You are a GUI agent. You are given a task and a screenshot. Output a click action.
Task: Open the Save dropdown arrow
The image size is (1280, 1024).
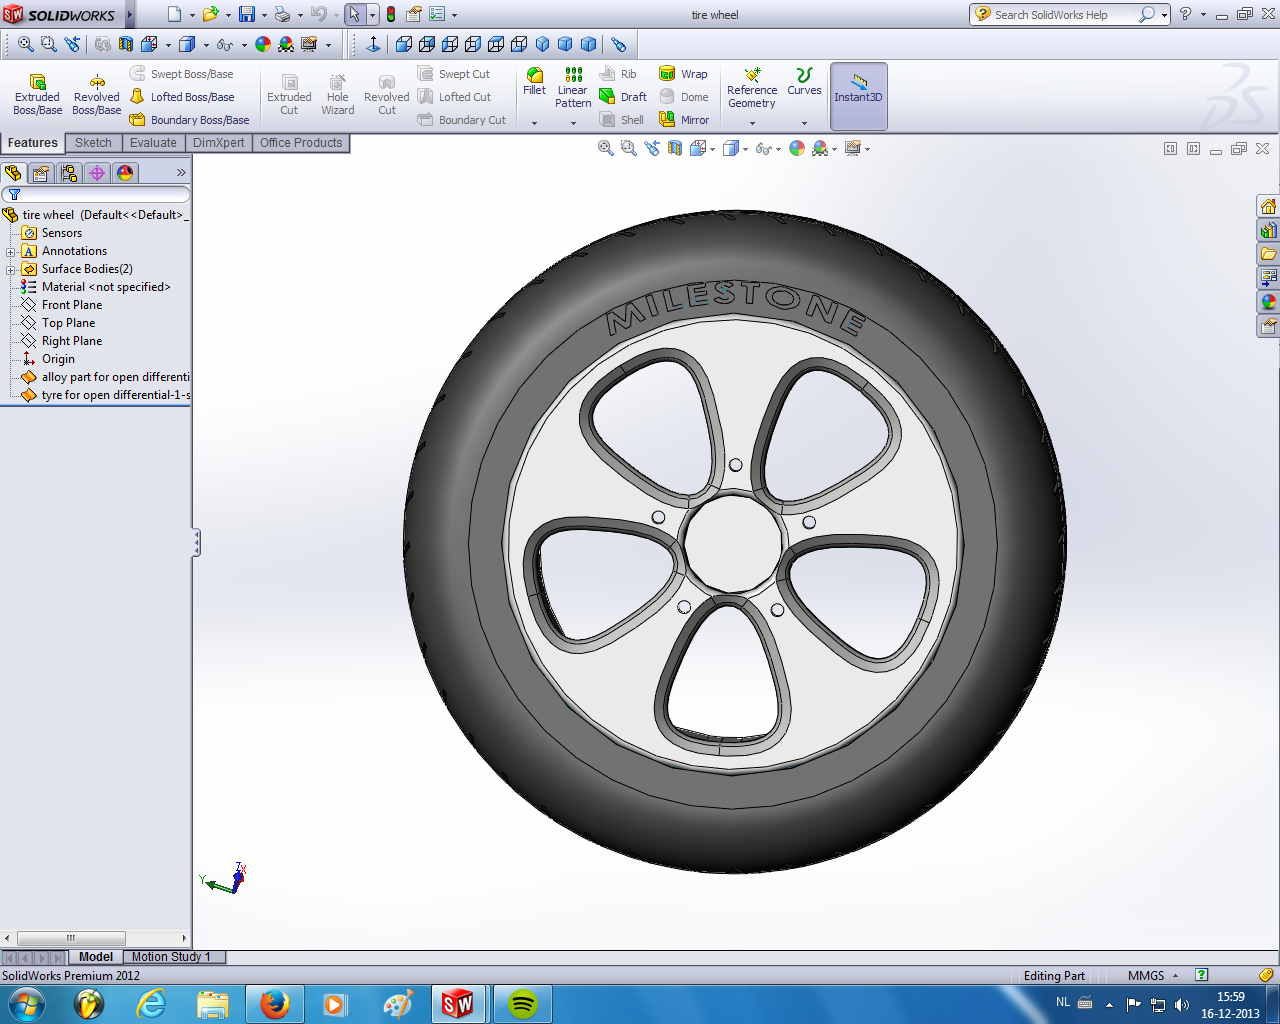[264, 15]
